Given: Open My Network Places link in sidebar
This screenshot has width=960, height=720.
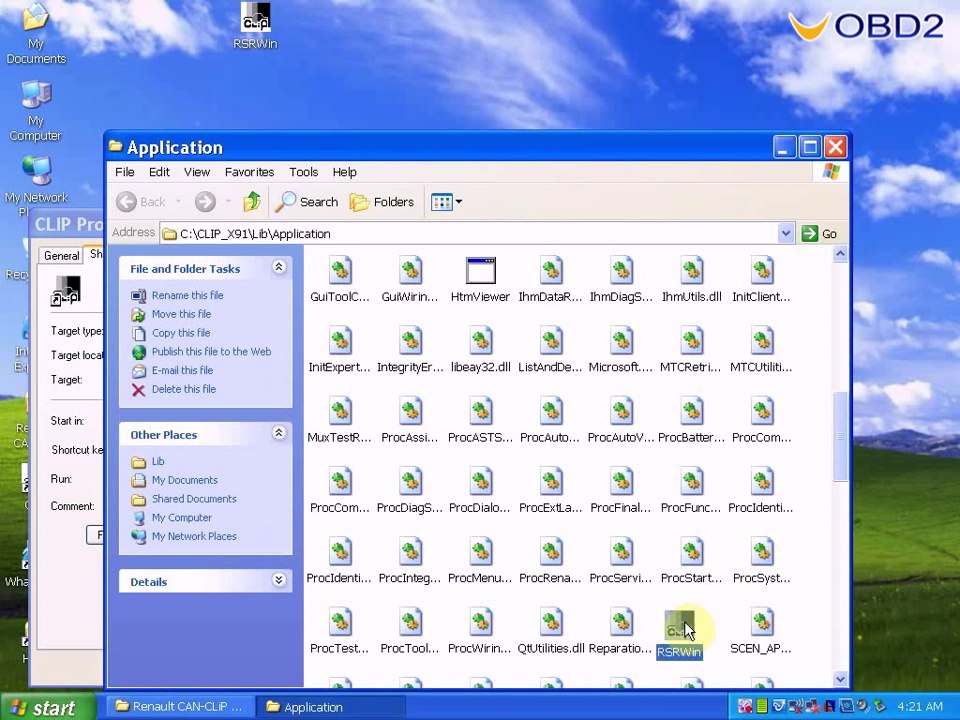Looking at the screenshot, I should pyautogui.click(x=194, y=536).
